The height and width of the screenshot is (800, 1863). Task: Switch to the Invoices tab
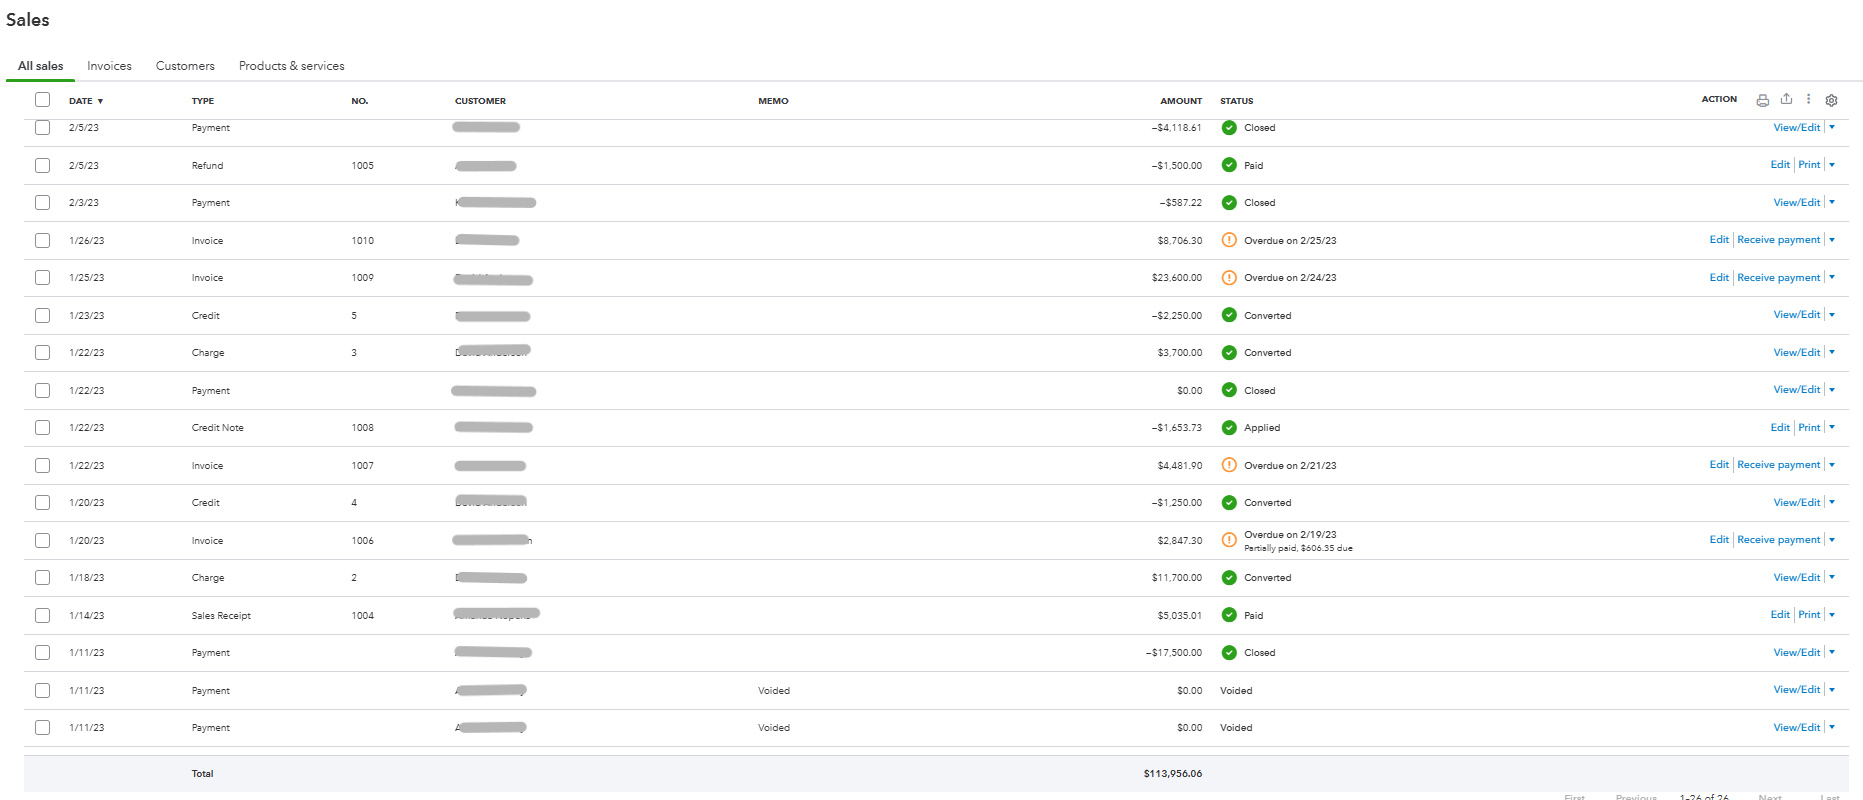coord(109,66)
